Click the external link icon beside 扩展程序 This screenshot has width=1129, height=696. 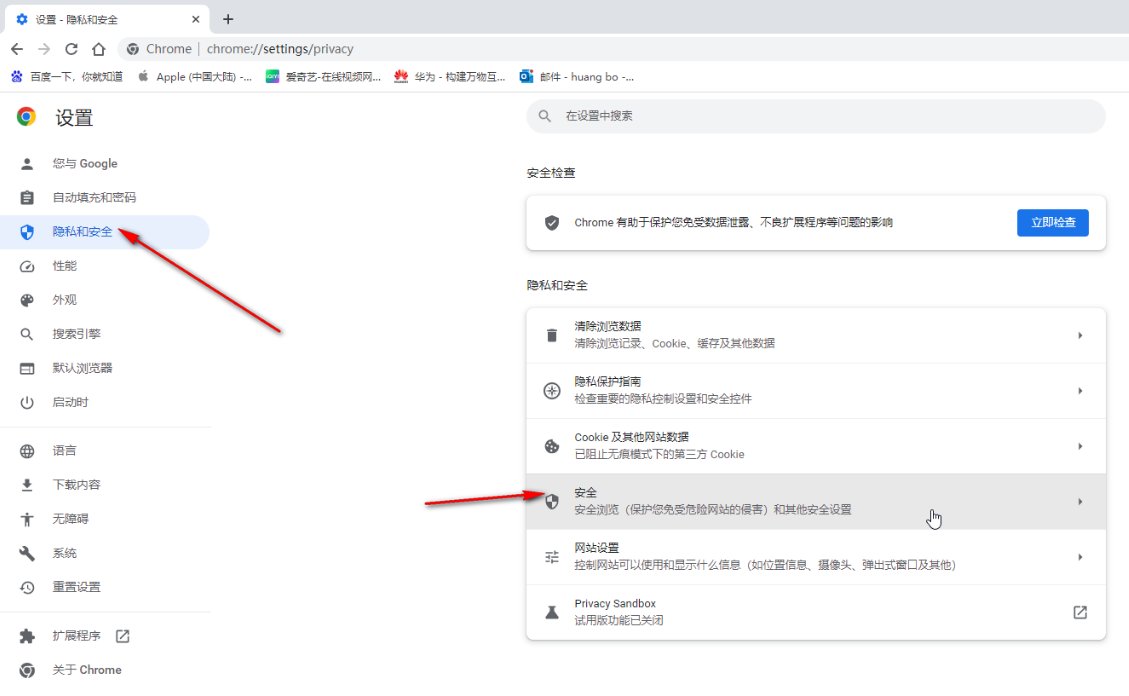point(122,636)
